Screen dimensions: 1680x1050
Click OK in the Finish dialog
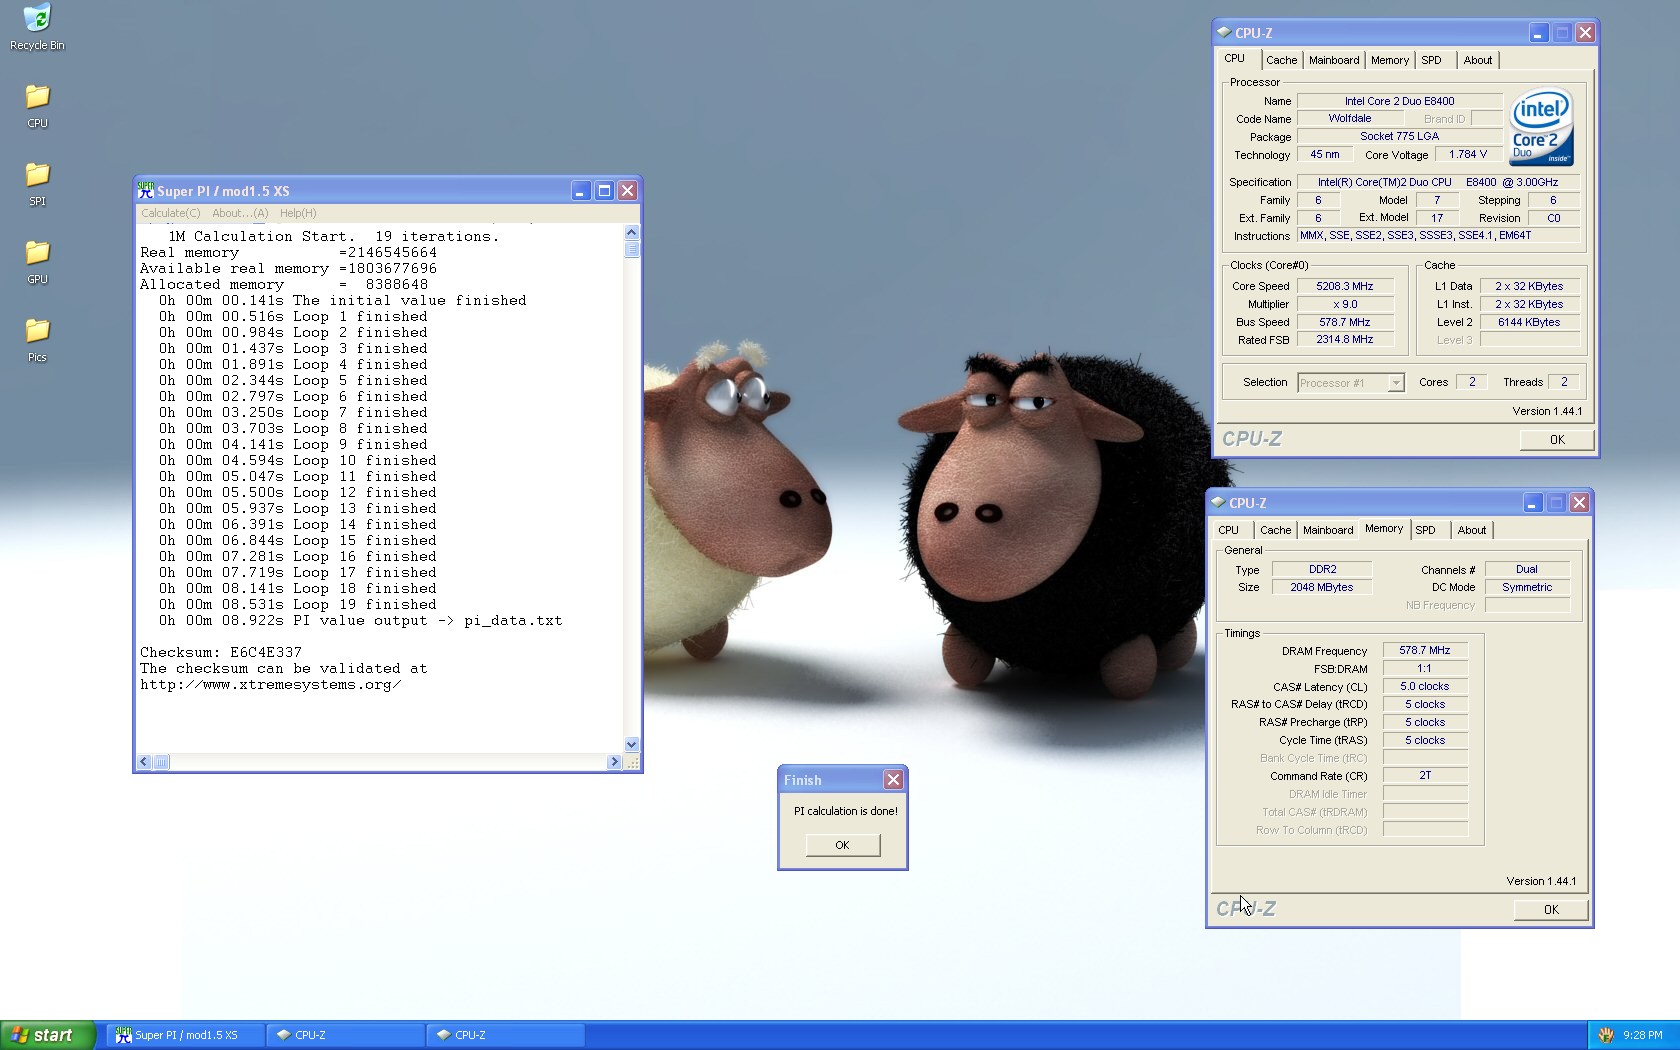point(842,845)
